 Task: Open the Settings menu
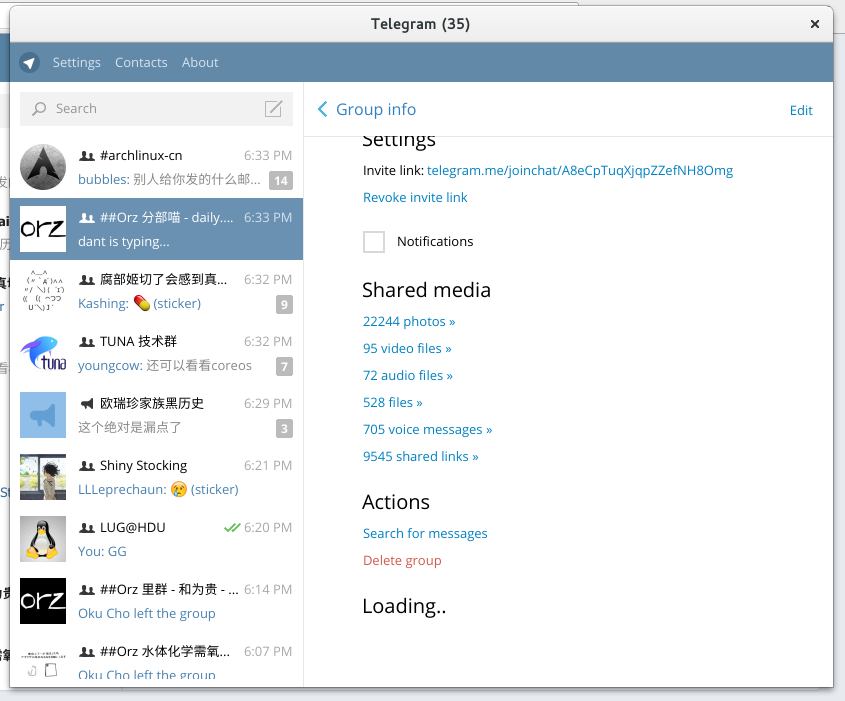tap(77, 63)
